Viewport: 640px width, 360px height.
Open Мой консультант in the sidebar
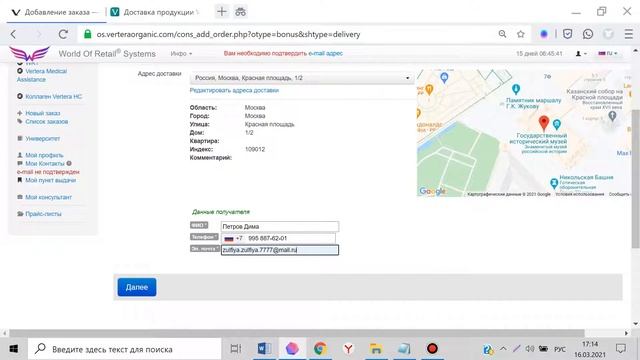pyautogui.click(x=48, y=197)
